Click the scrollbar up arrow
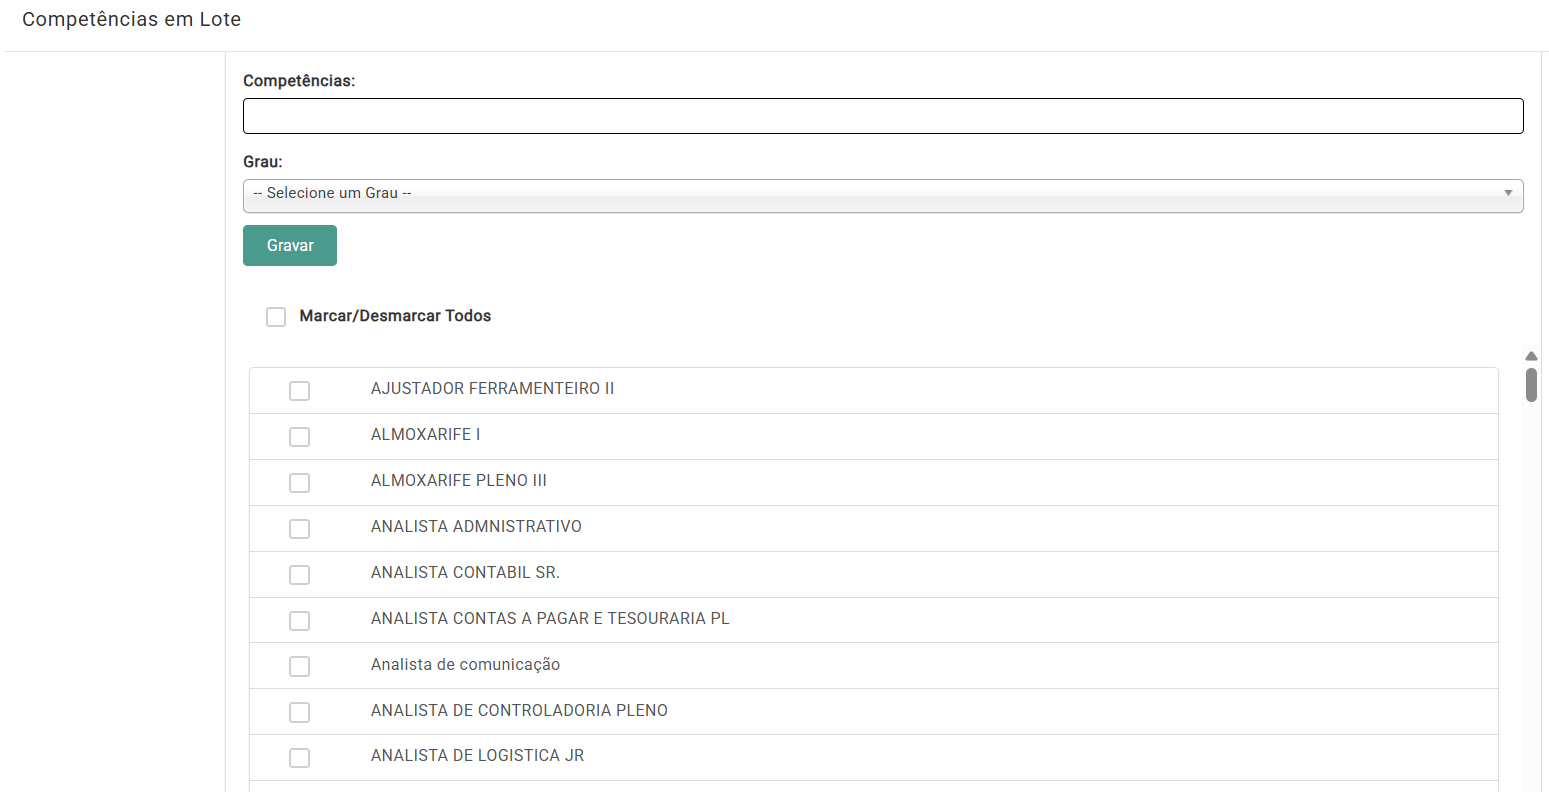Image resolution: width=1549 pixels, height=792 pixels. coord(1531,356)
